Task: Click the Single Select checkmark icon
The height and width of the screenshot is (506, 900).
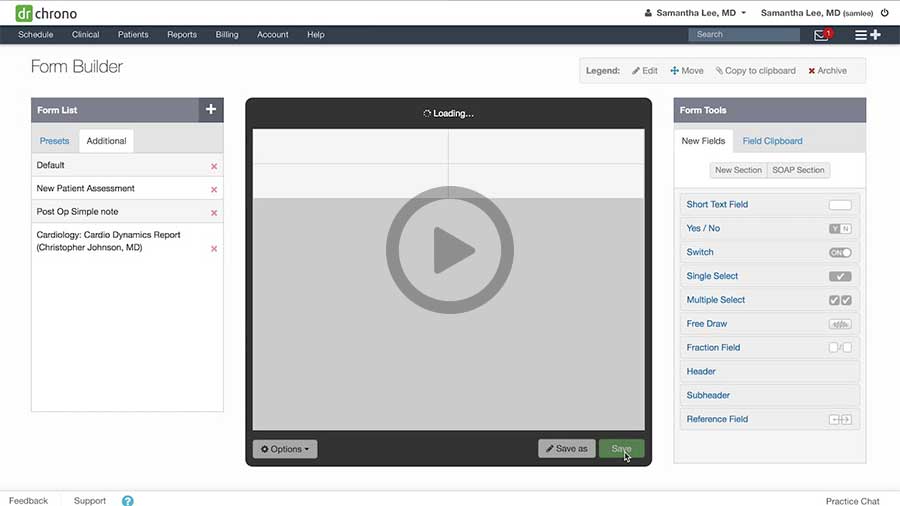Action: pyautogui.click(x=840, y=277)
